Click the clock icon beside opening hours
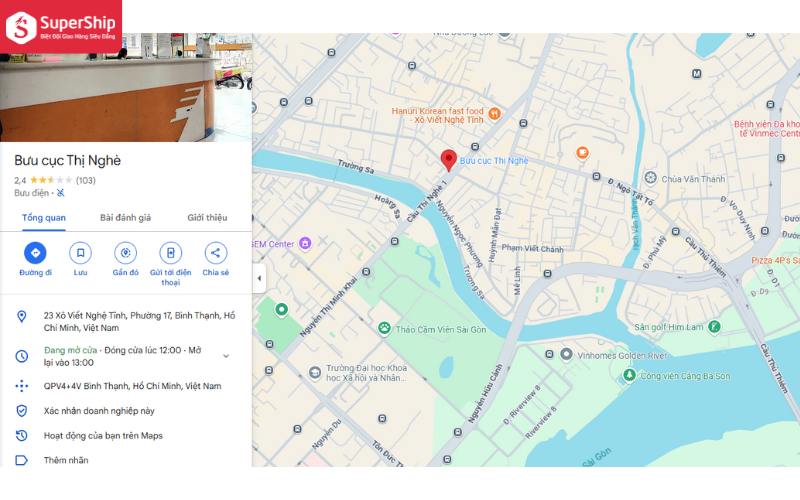This screenshot has height=500, width=800. pyautogui.click(x=21, y=356)
